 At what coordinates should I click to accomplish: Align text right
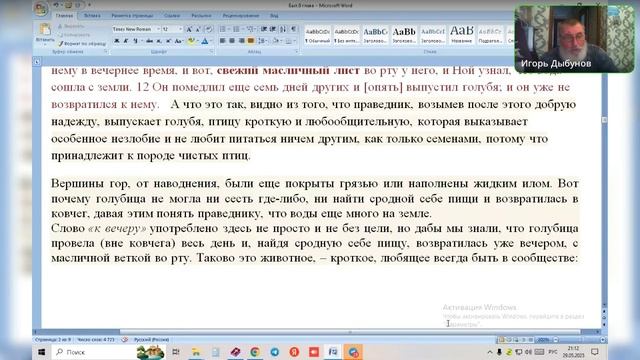click(x=241, y=41)
